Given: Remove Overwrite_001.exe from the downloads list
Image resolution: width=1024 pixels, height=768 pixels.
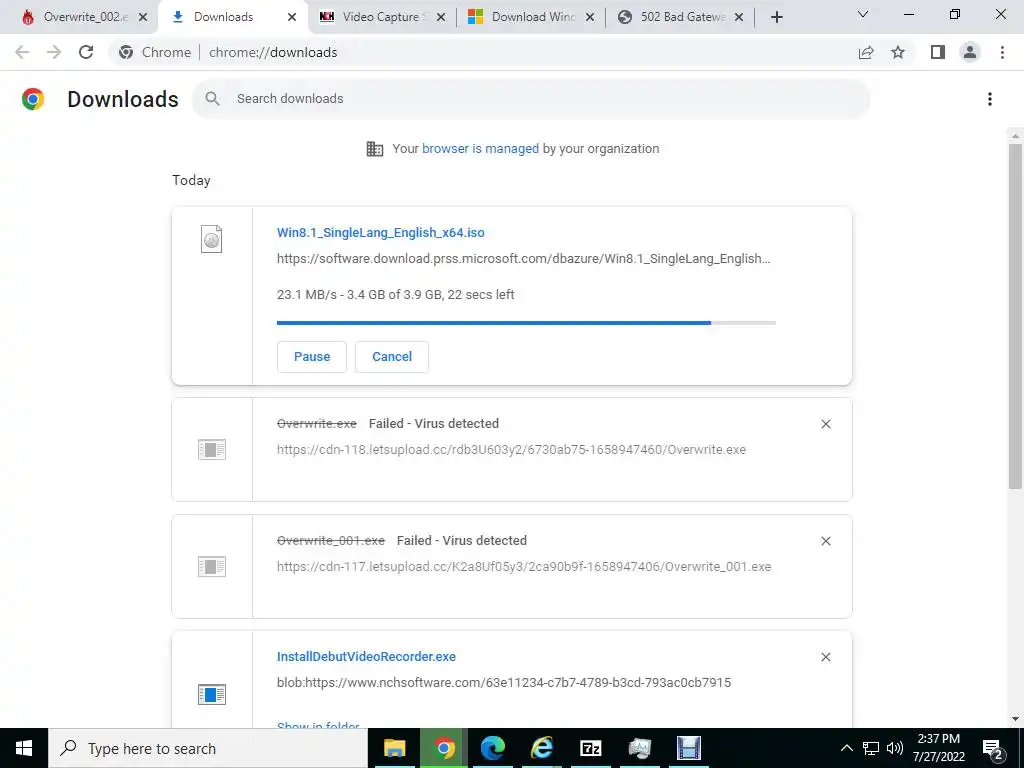Looking at the screenshot, I should [825, 541].
